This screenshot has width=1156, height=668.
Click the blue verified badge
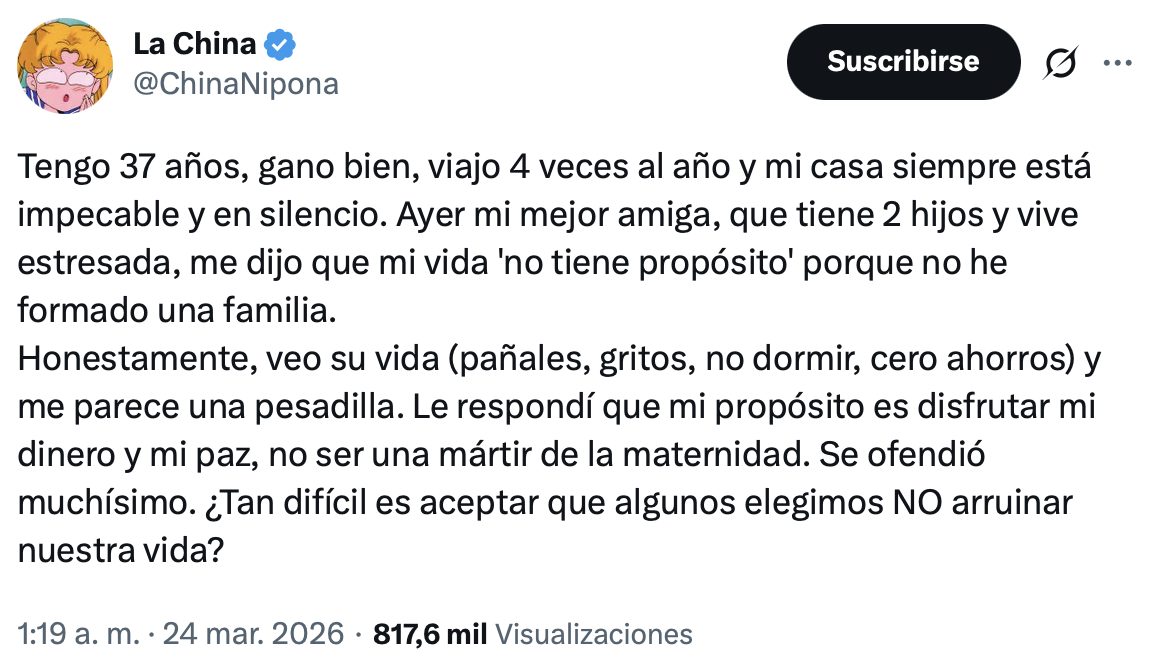point(279,45)
